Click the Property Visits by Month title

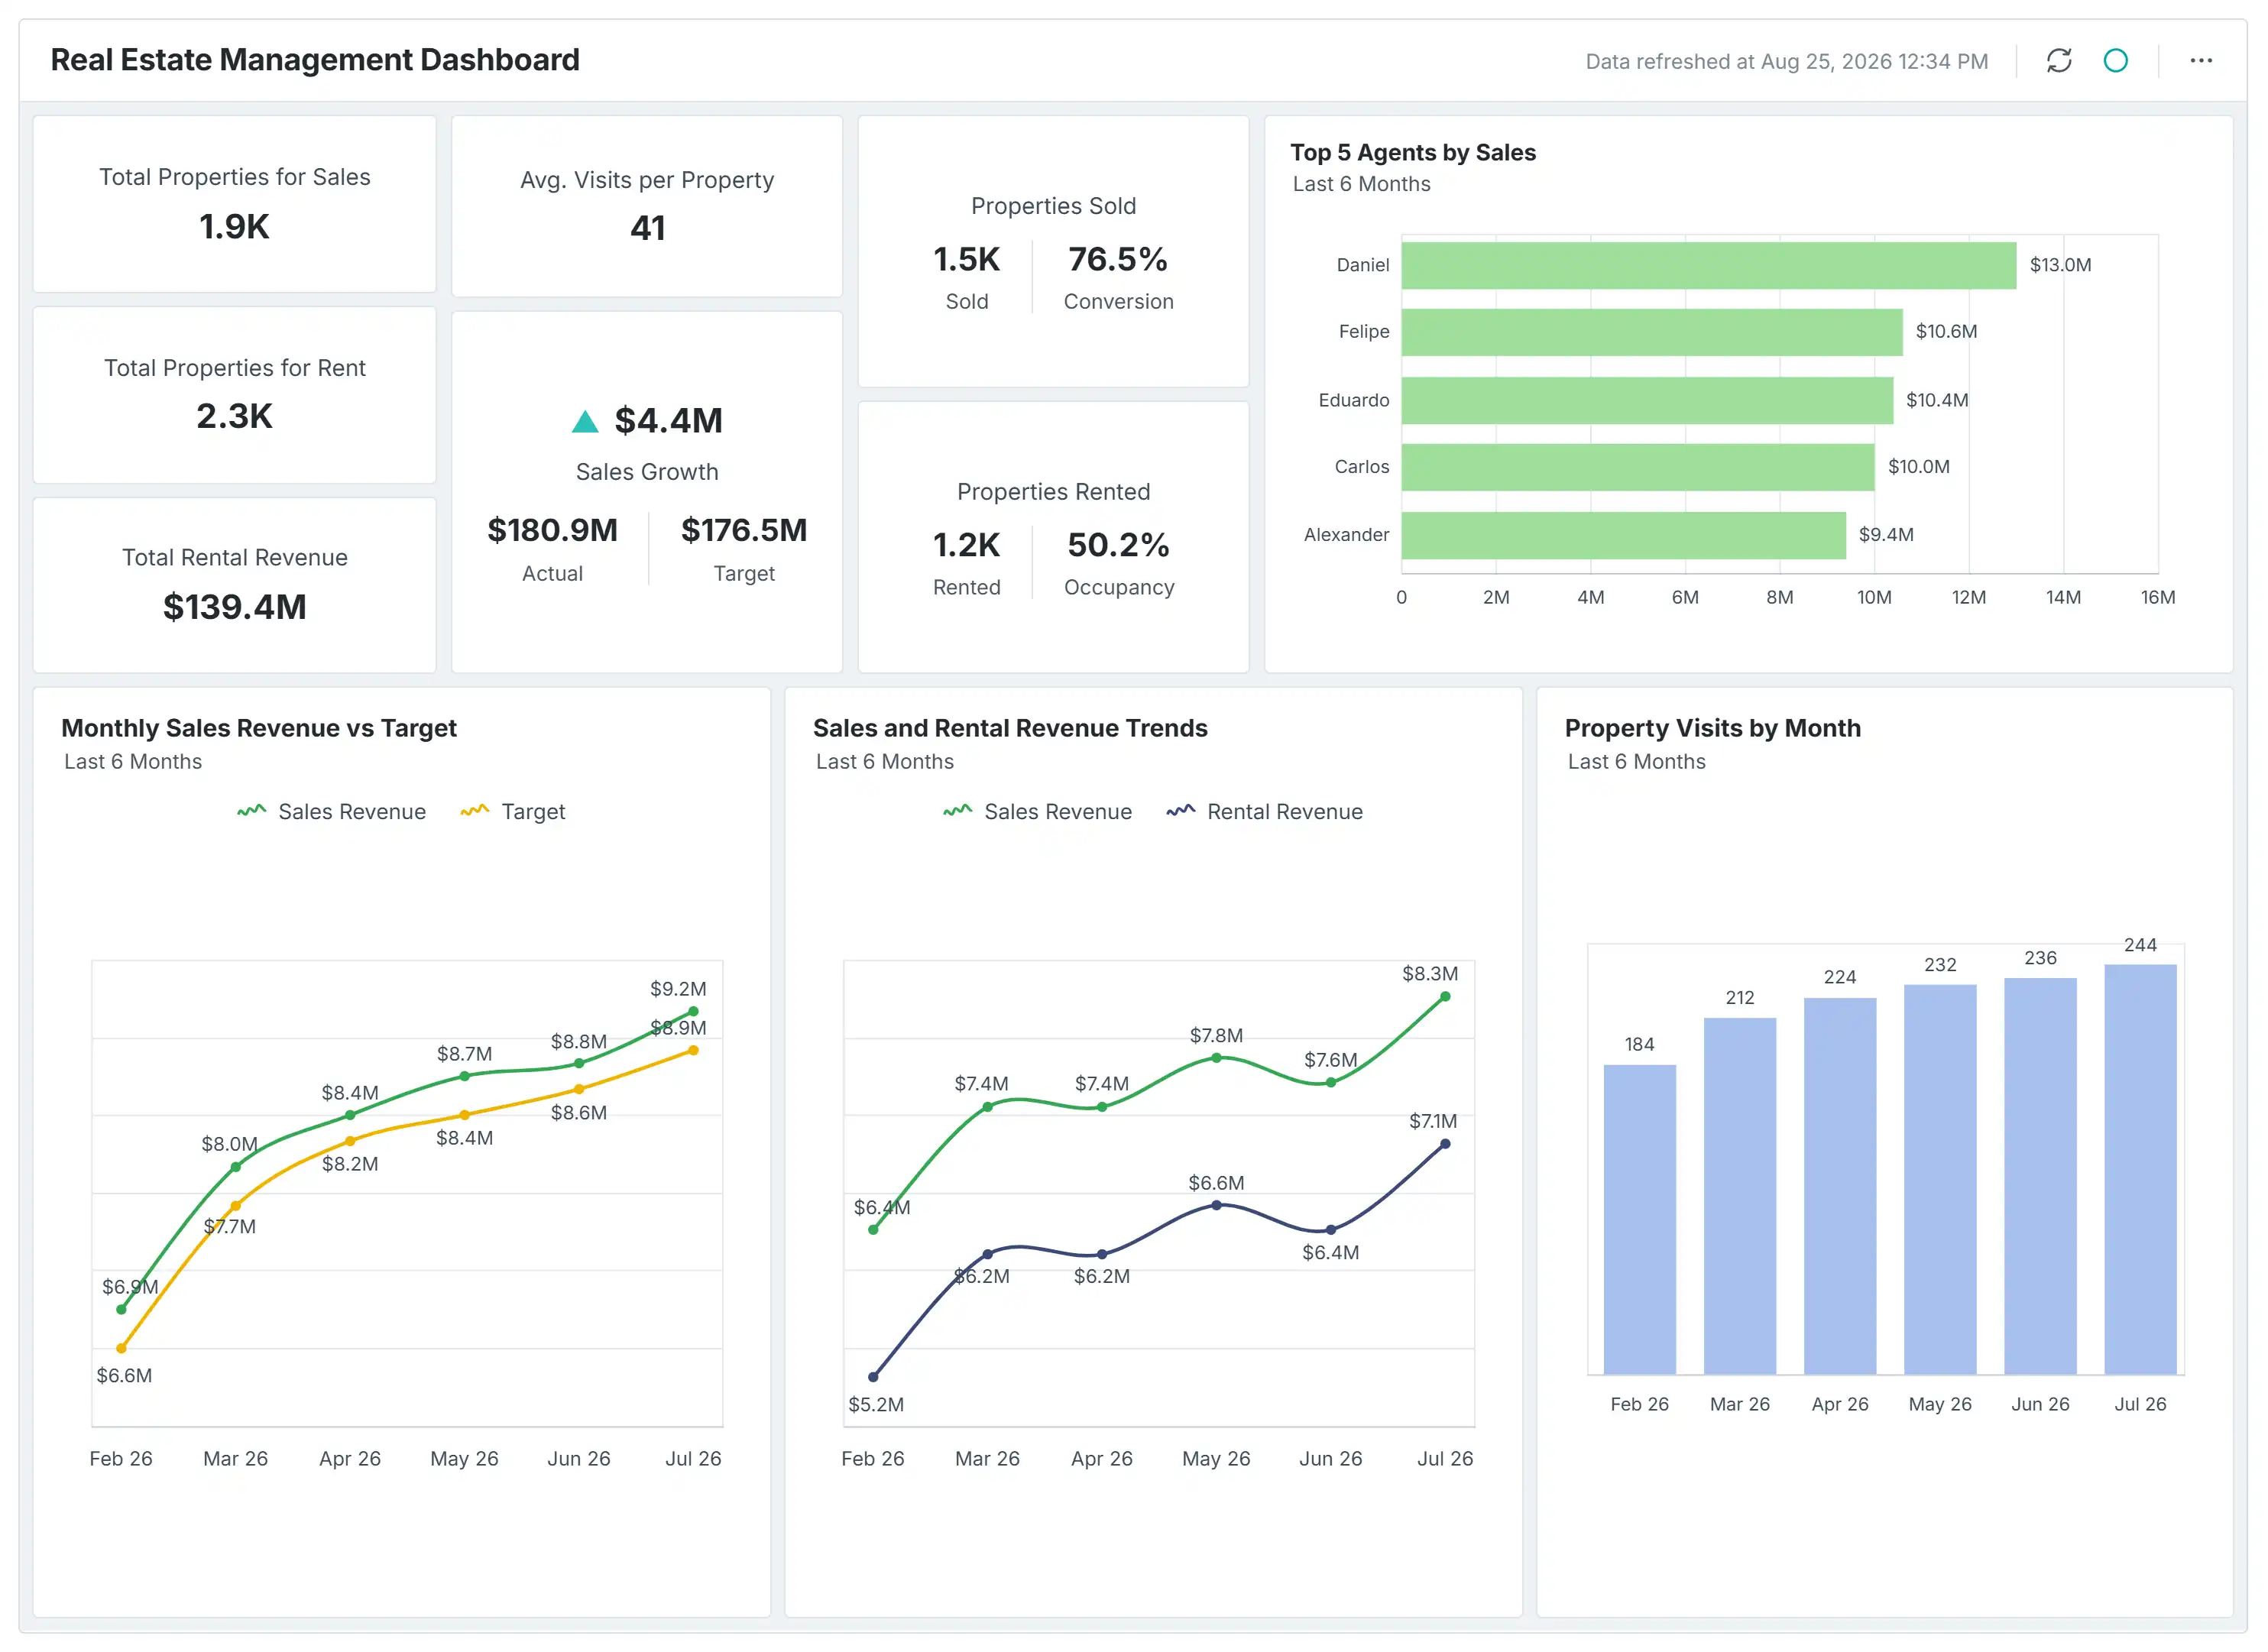click(1712, 728)
